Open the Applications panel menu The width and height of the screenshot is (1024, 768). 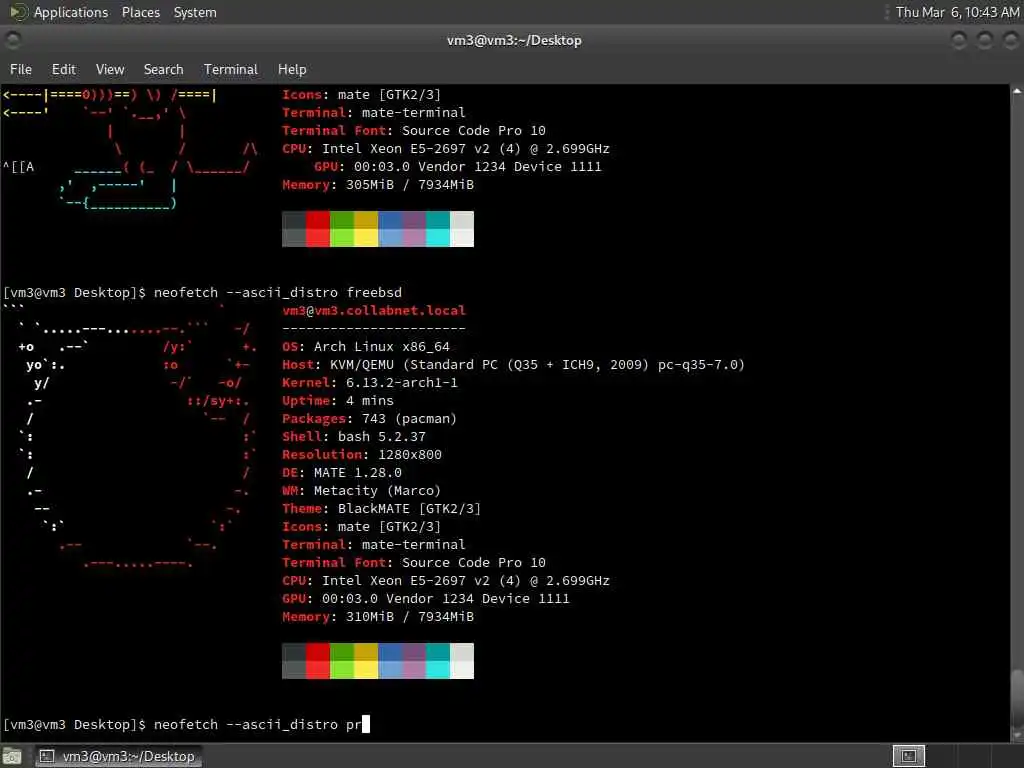pyautogui.click(x=71, y=12)
